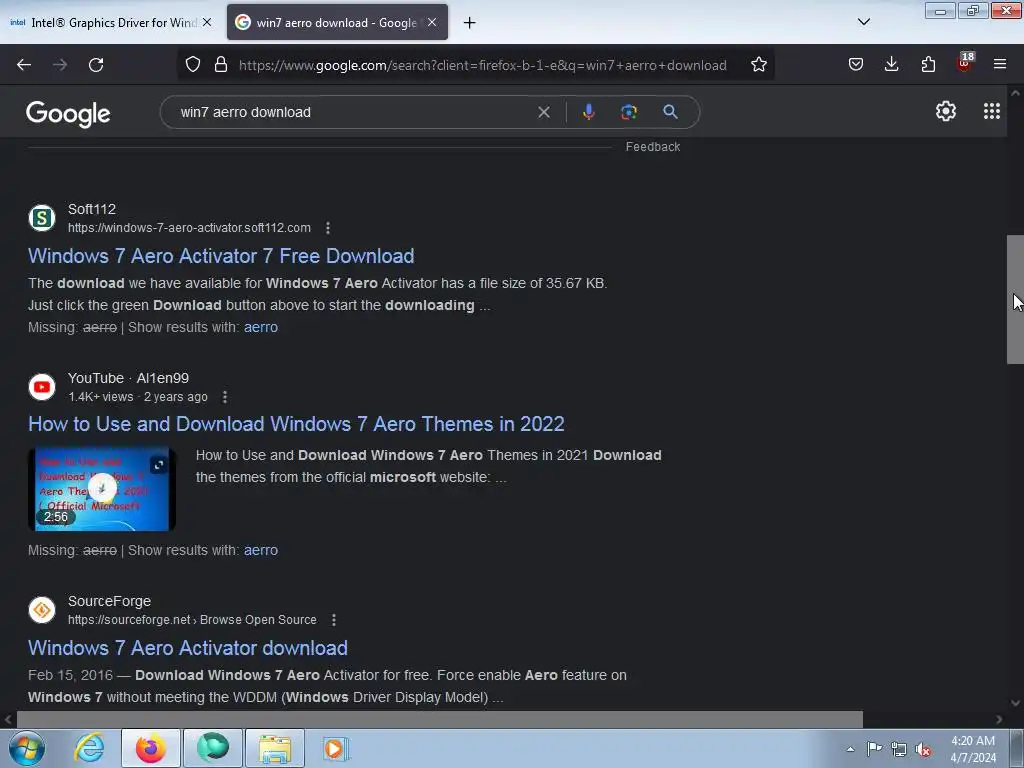Close the Intel Graphics Driver tab
Viewport: 1024px width, 768px height.
click(206, 22)
